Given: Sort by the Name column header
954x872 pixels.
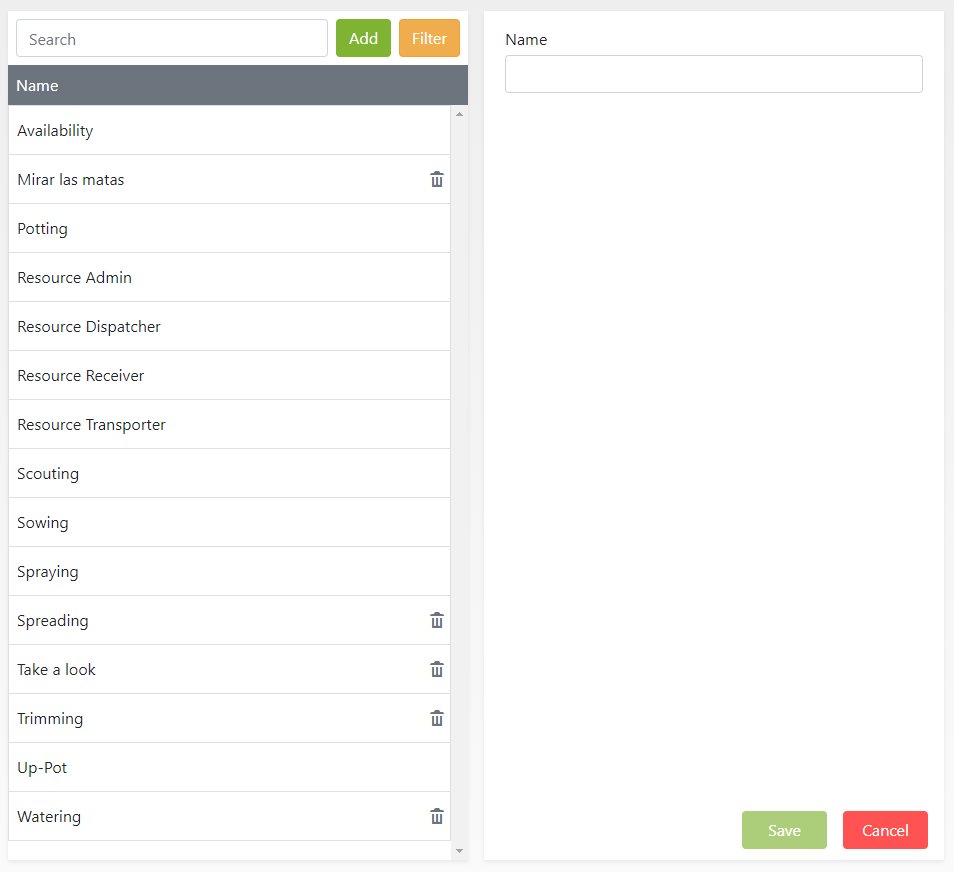Looking at the screenshot, I should coord(38,86).
